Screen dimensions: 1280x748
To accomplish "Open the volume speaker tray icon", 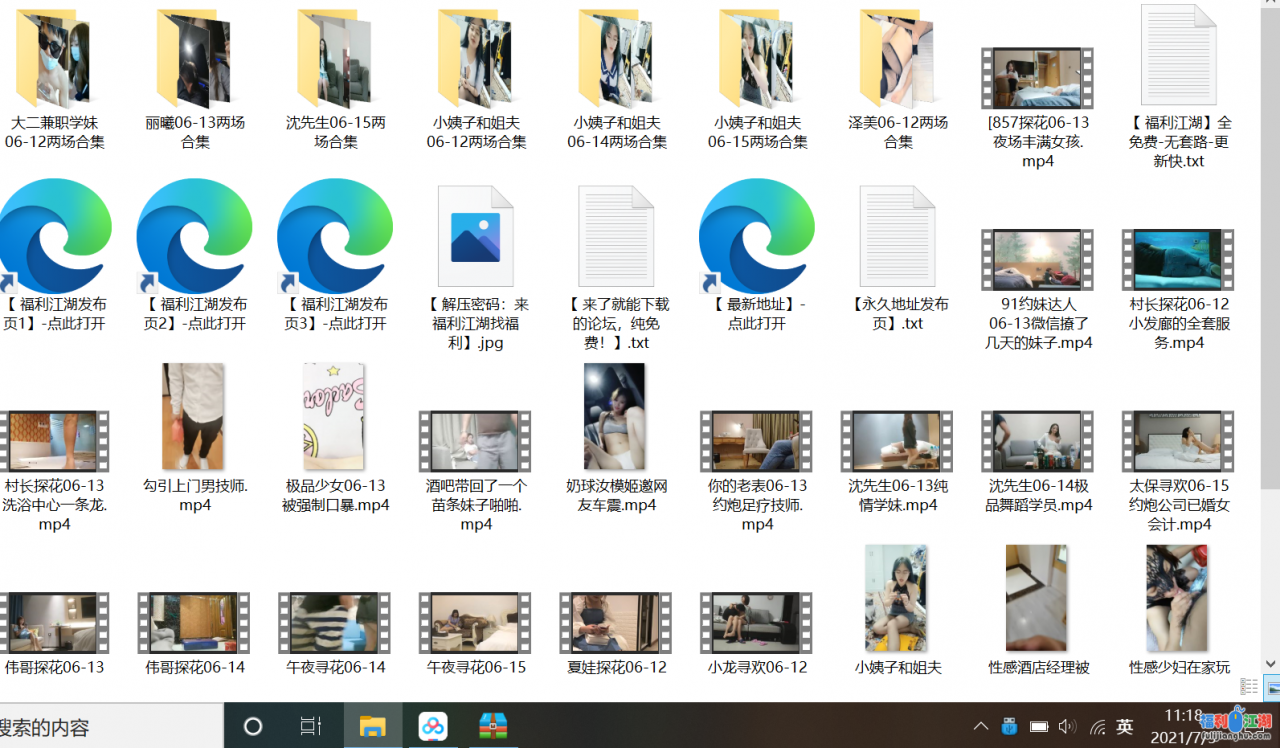I will pyautogui.click(x=1067, y=726).
